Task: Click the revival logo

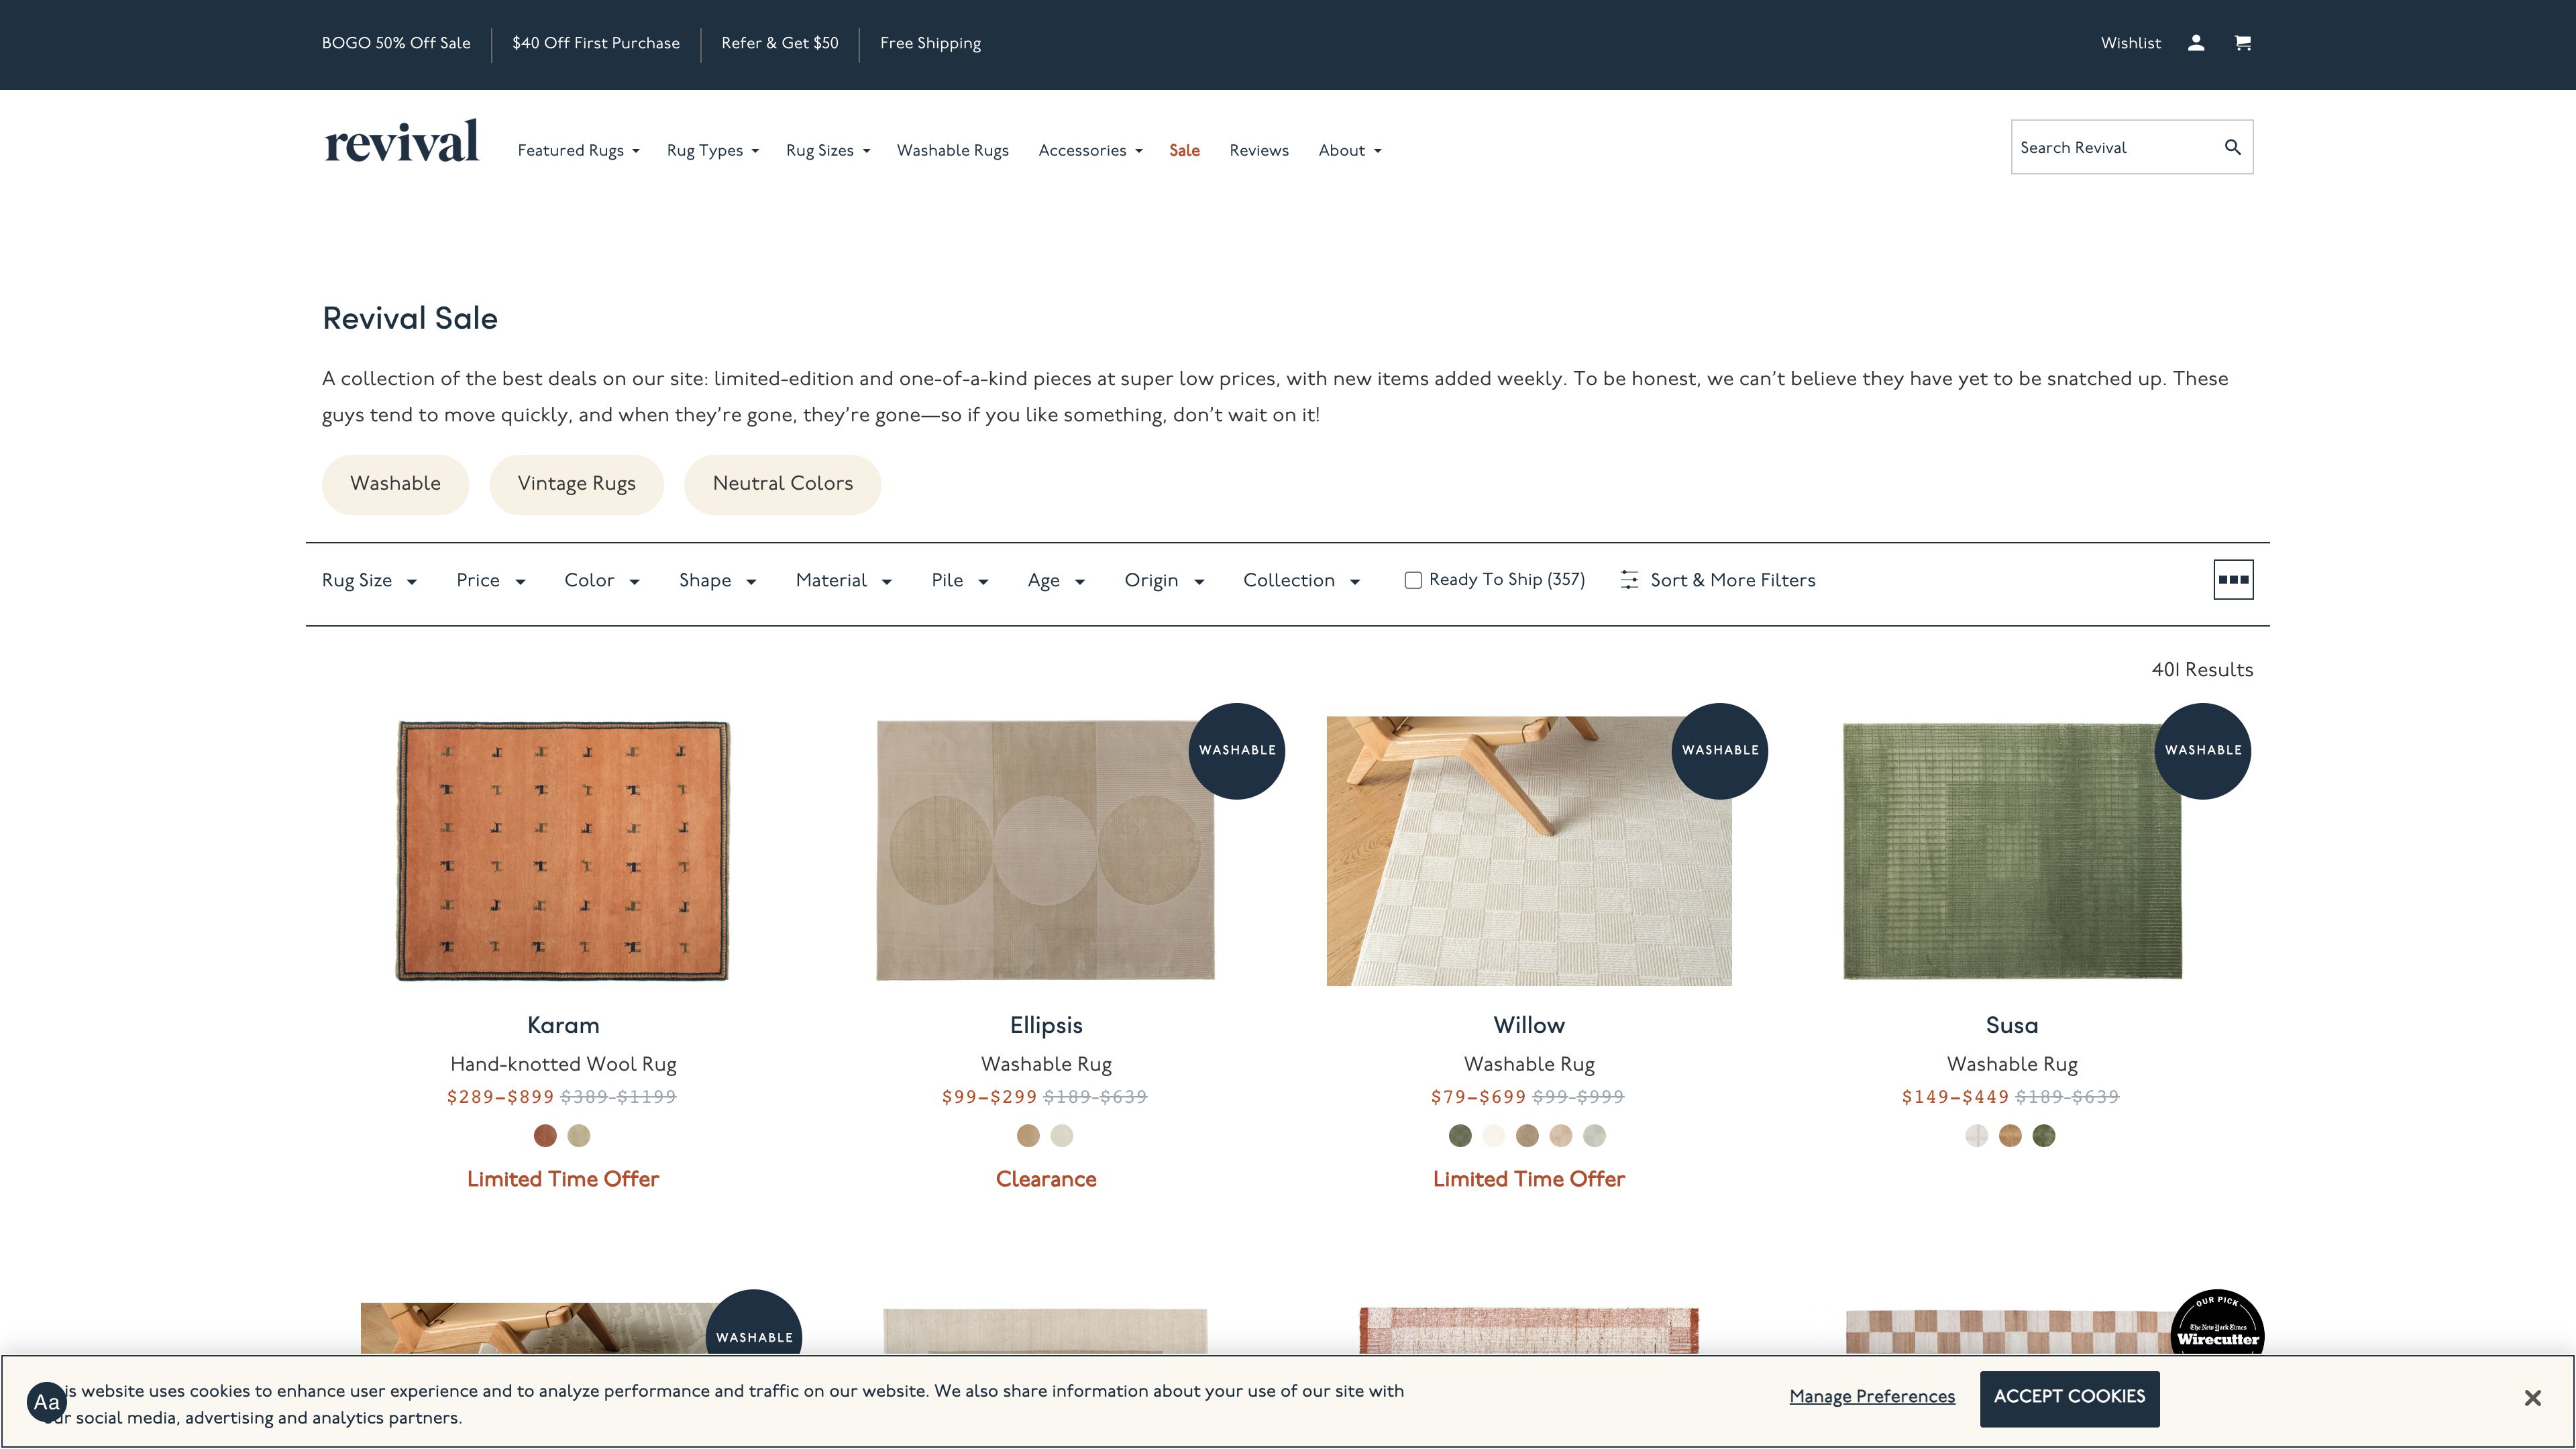Action: (401, 143)
